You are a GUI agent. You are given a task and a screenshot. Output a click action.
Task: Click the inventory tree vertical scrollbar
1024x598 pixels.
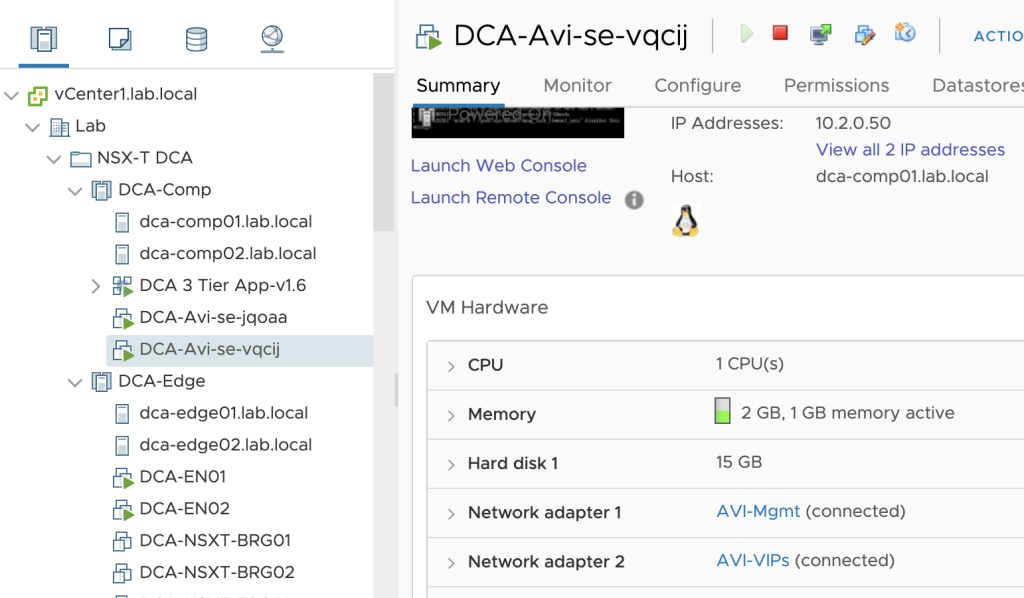click(383, 151)
